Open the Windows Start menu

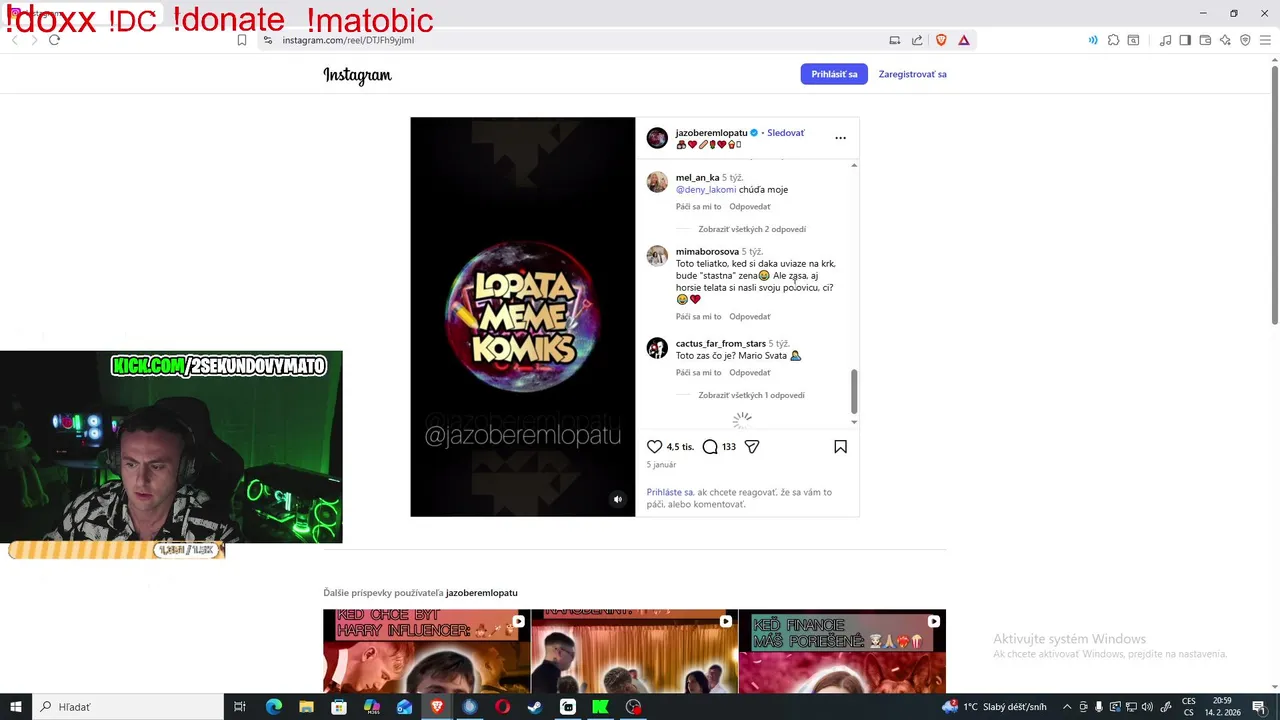coord(16,707)
